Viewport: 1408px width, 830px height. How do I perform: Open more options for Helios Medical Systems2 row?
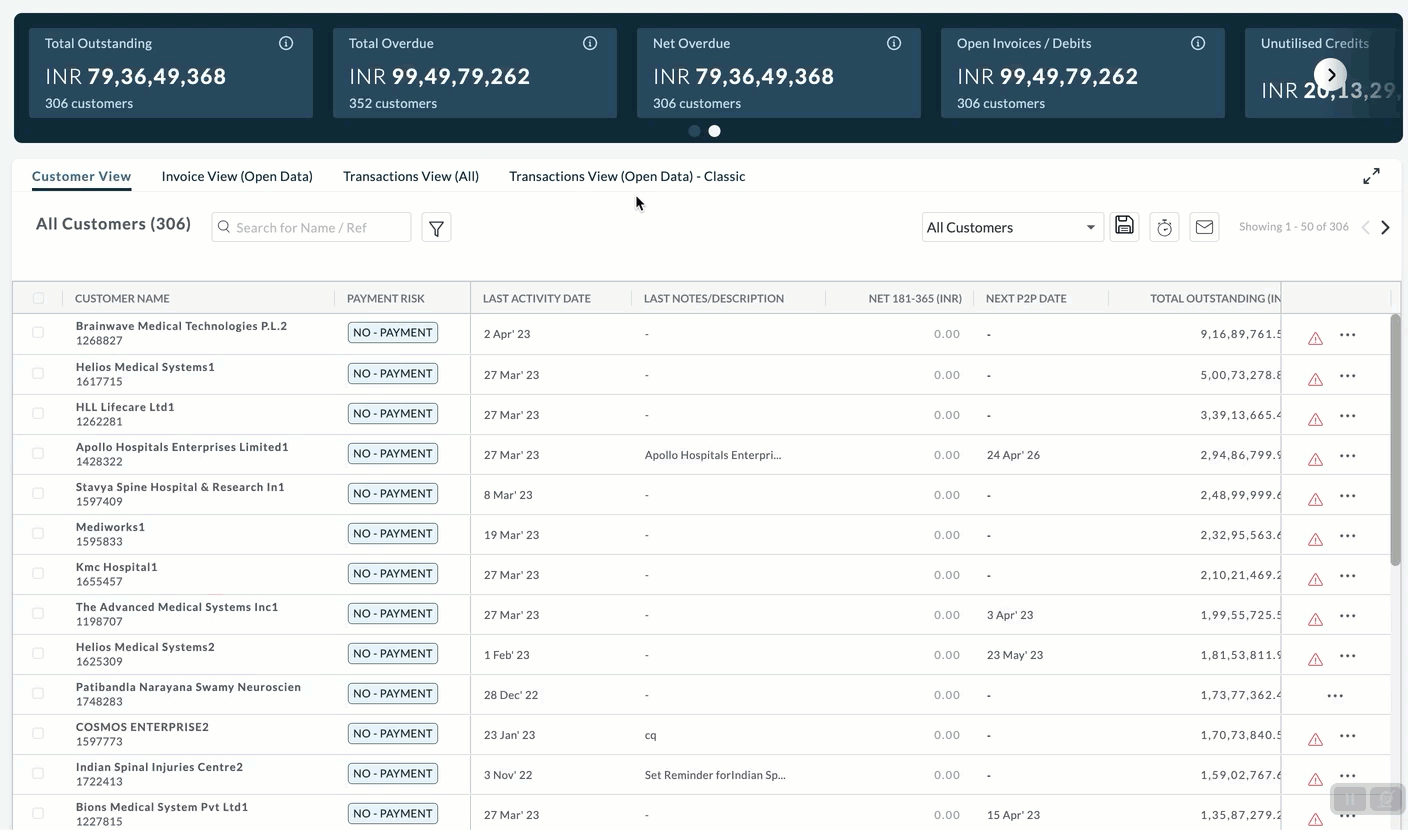[1348, 655]
